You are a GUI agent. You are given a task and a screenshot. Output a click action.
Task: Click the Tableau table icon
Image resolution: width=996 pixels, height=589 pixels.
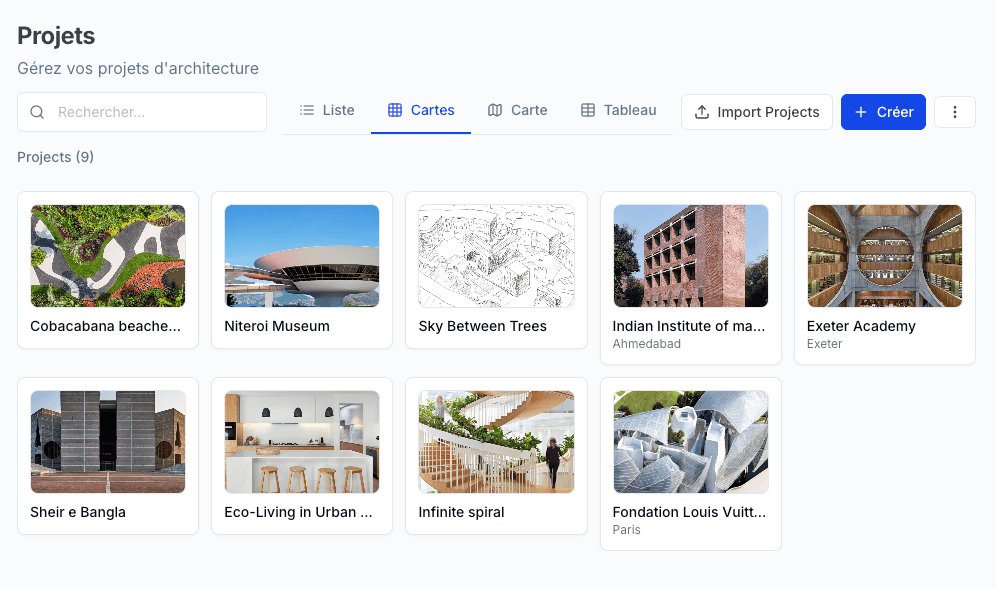[588, 111]
